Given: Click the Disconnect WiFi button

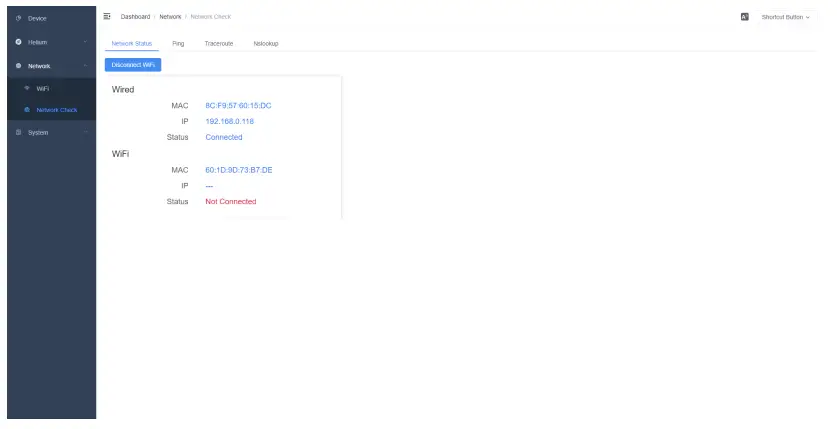Looking at the screenshot, I should (x=133, y=65).
